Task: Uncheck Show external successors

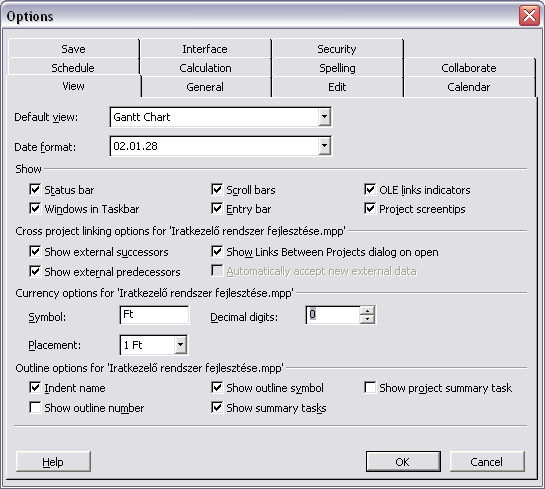Action: 35,252
